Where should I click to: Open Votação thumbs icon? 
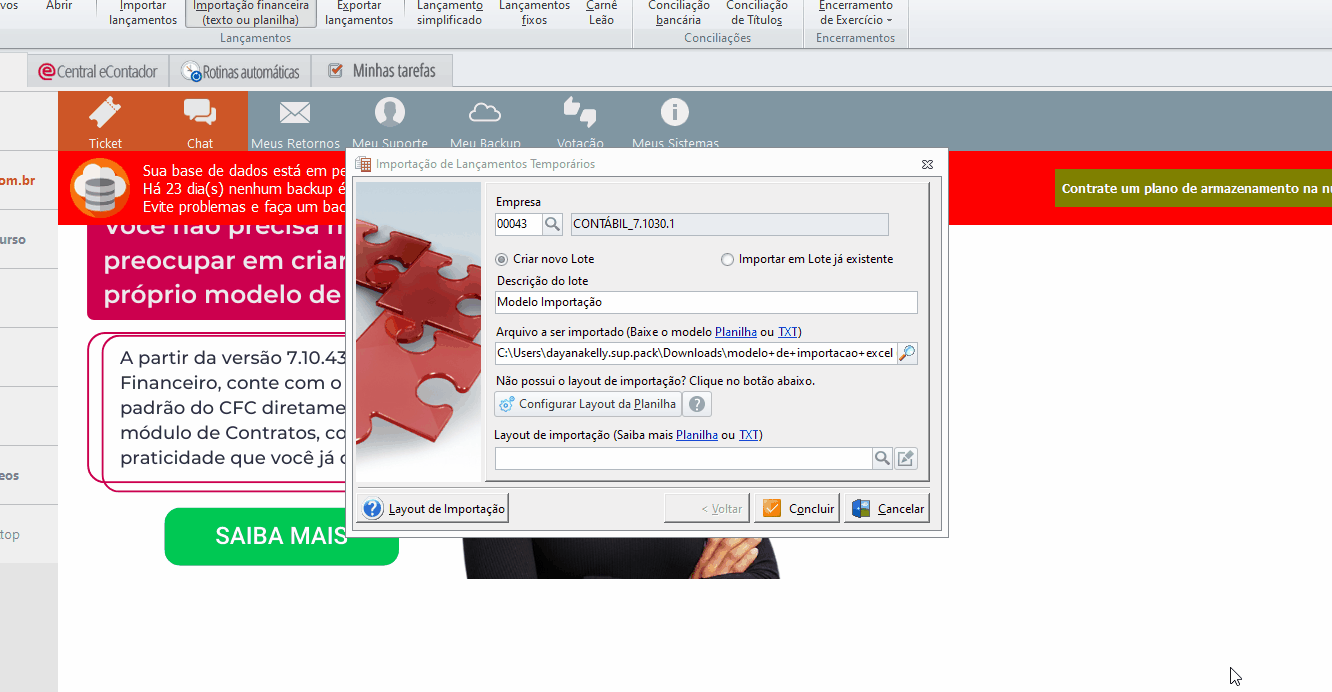point(579,112)
